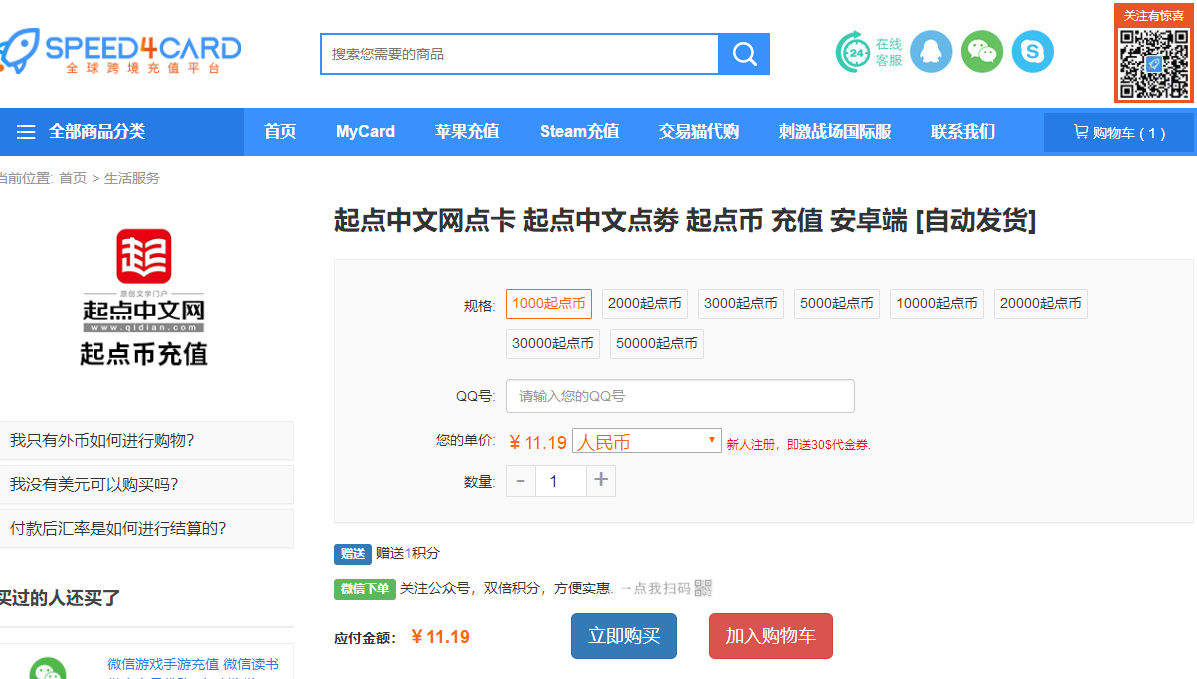1197x679 pixels.
Task: Open Steam充值 in the navigation bar
Action: 579,131
